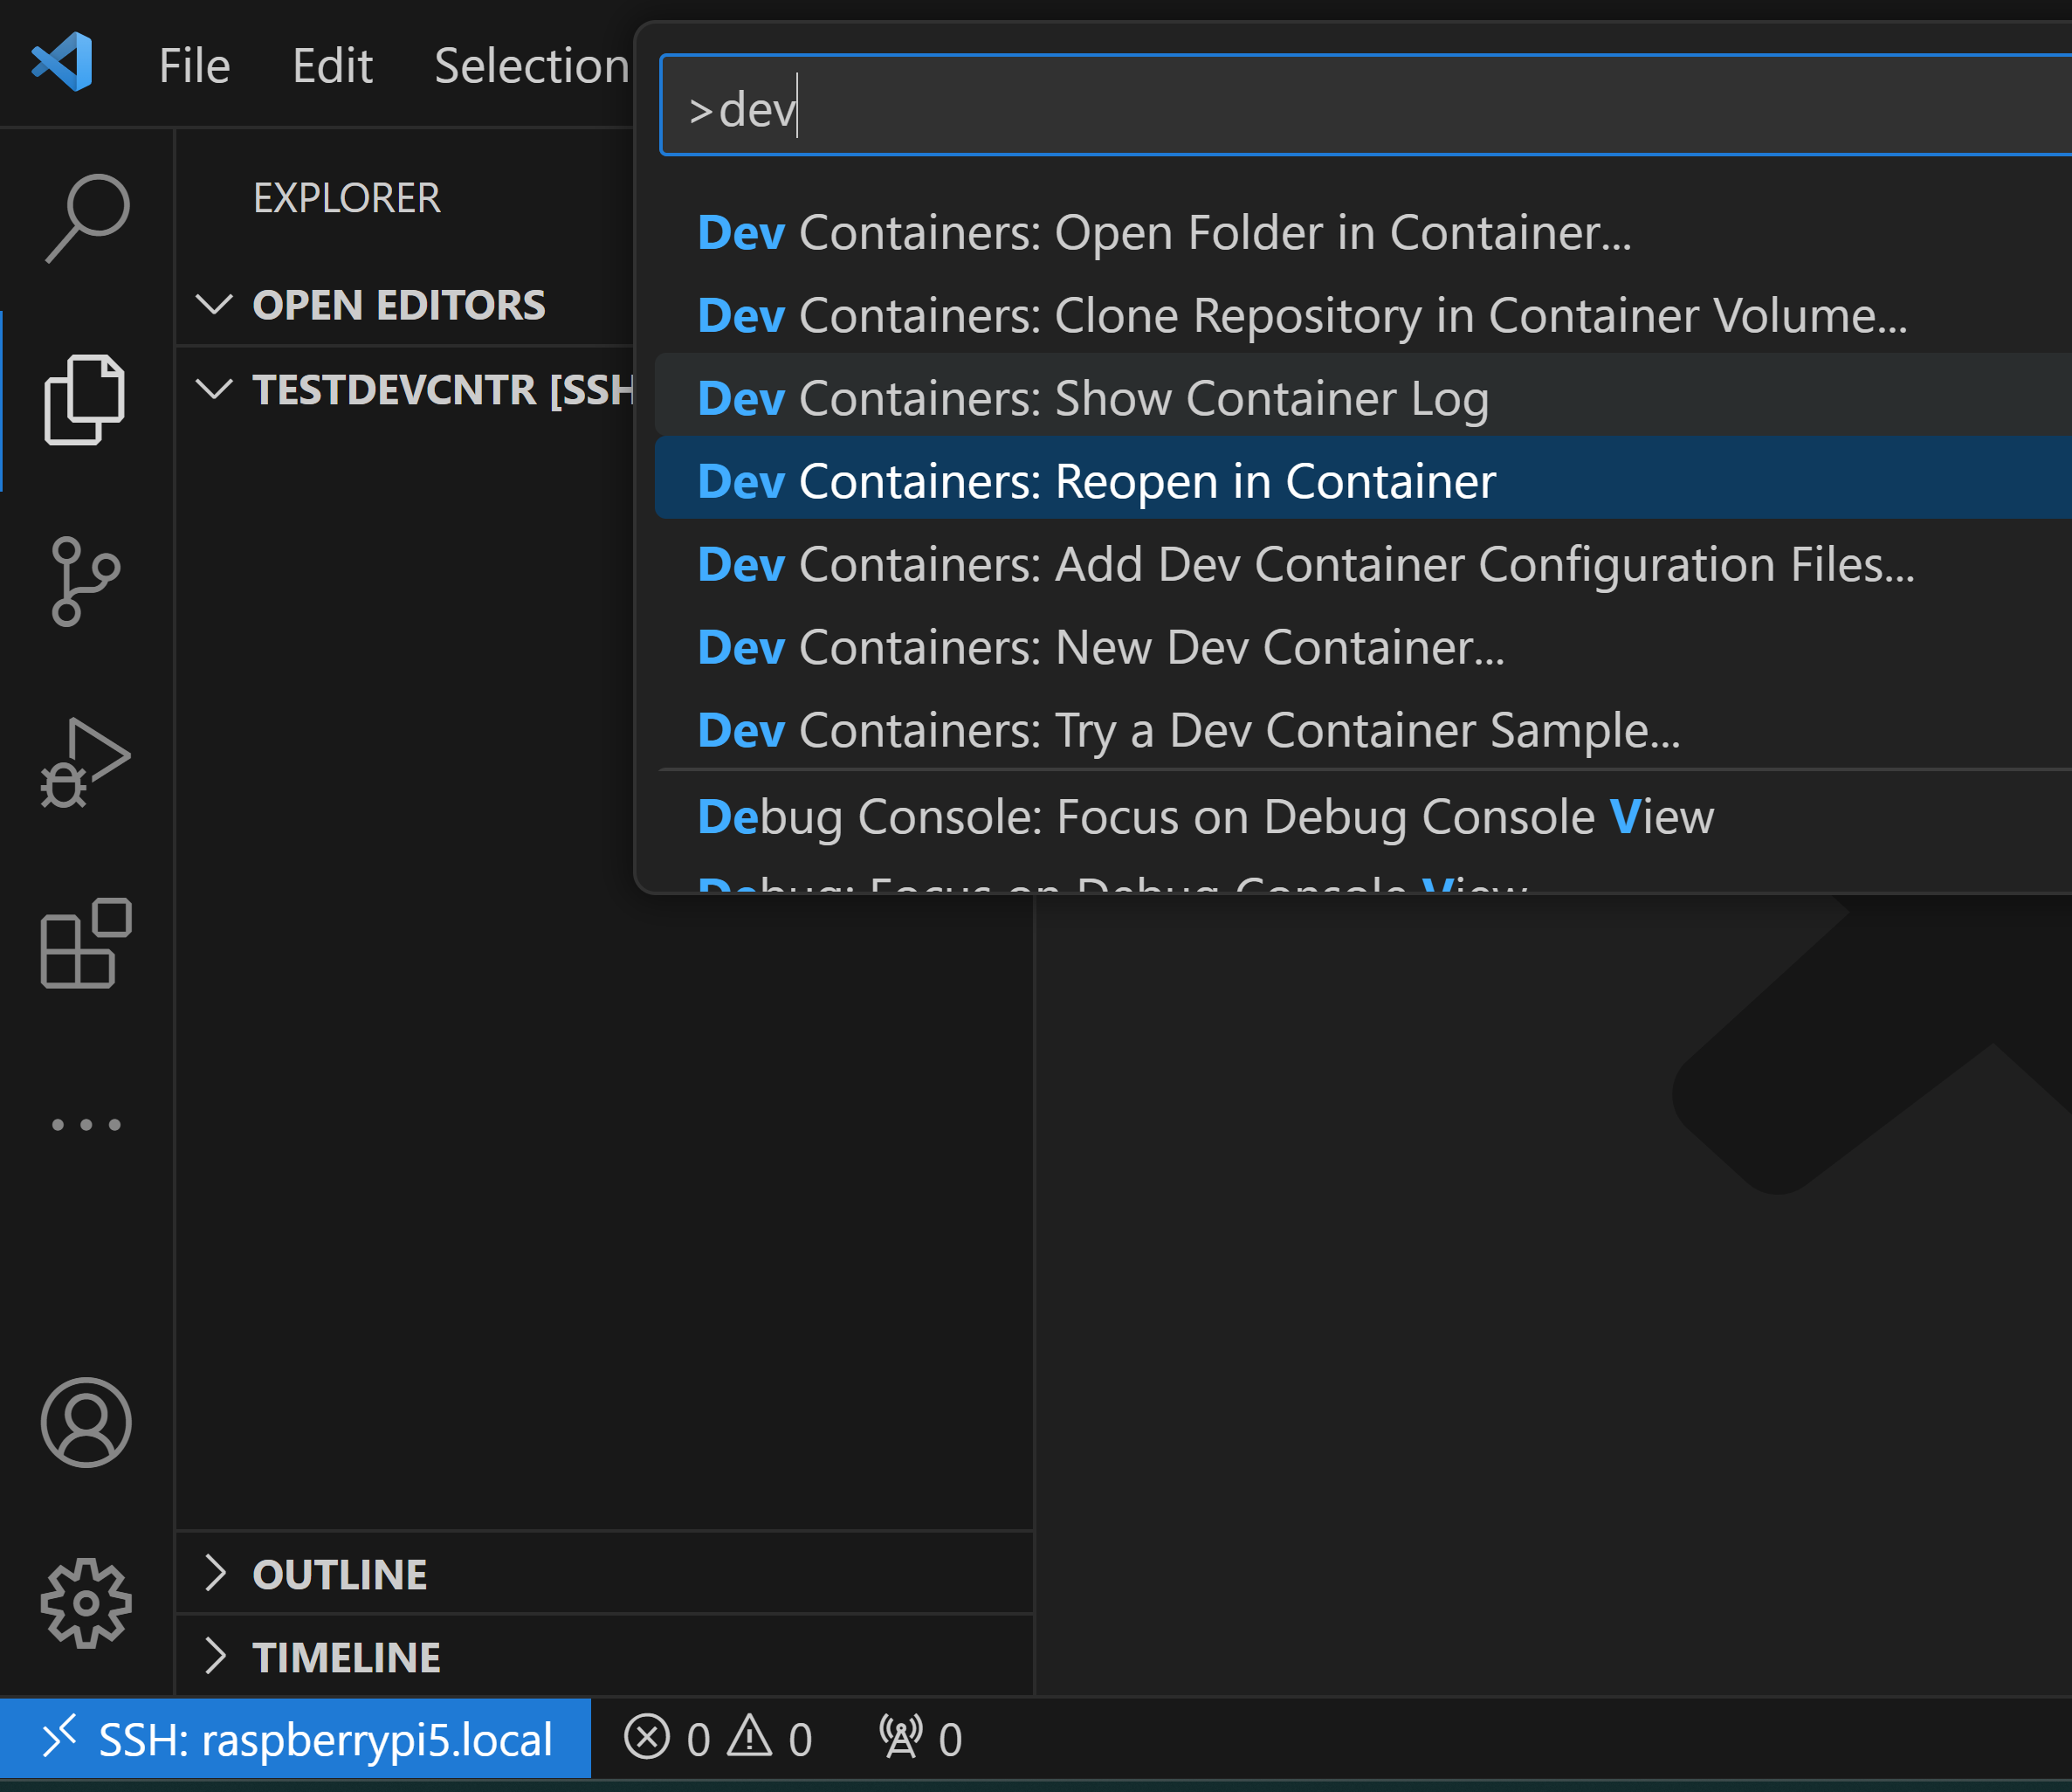Select Dev Containers: New Dev Container
This screenshot has height=1792, width=2072.
pos(1363,648)
